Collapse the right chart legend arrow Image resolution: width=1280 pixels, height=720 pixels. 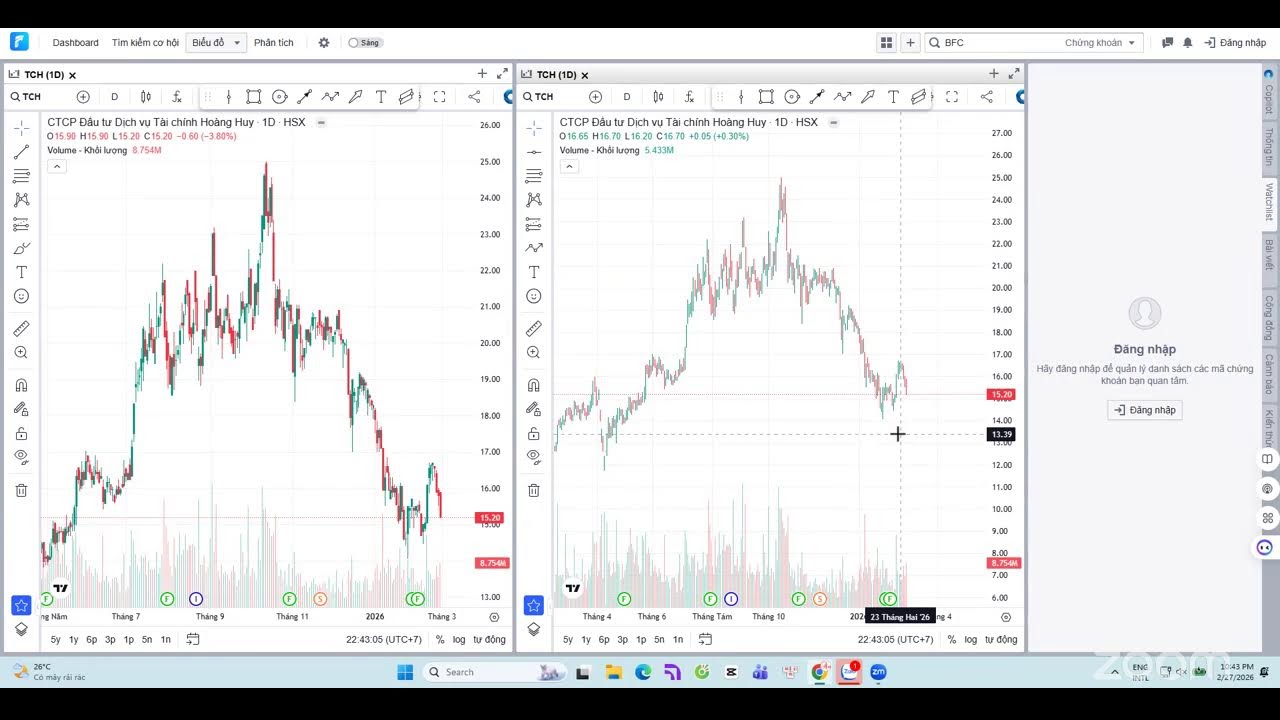[x=569, y=166]
